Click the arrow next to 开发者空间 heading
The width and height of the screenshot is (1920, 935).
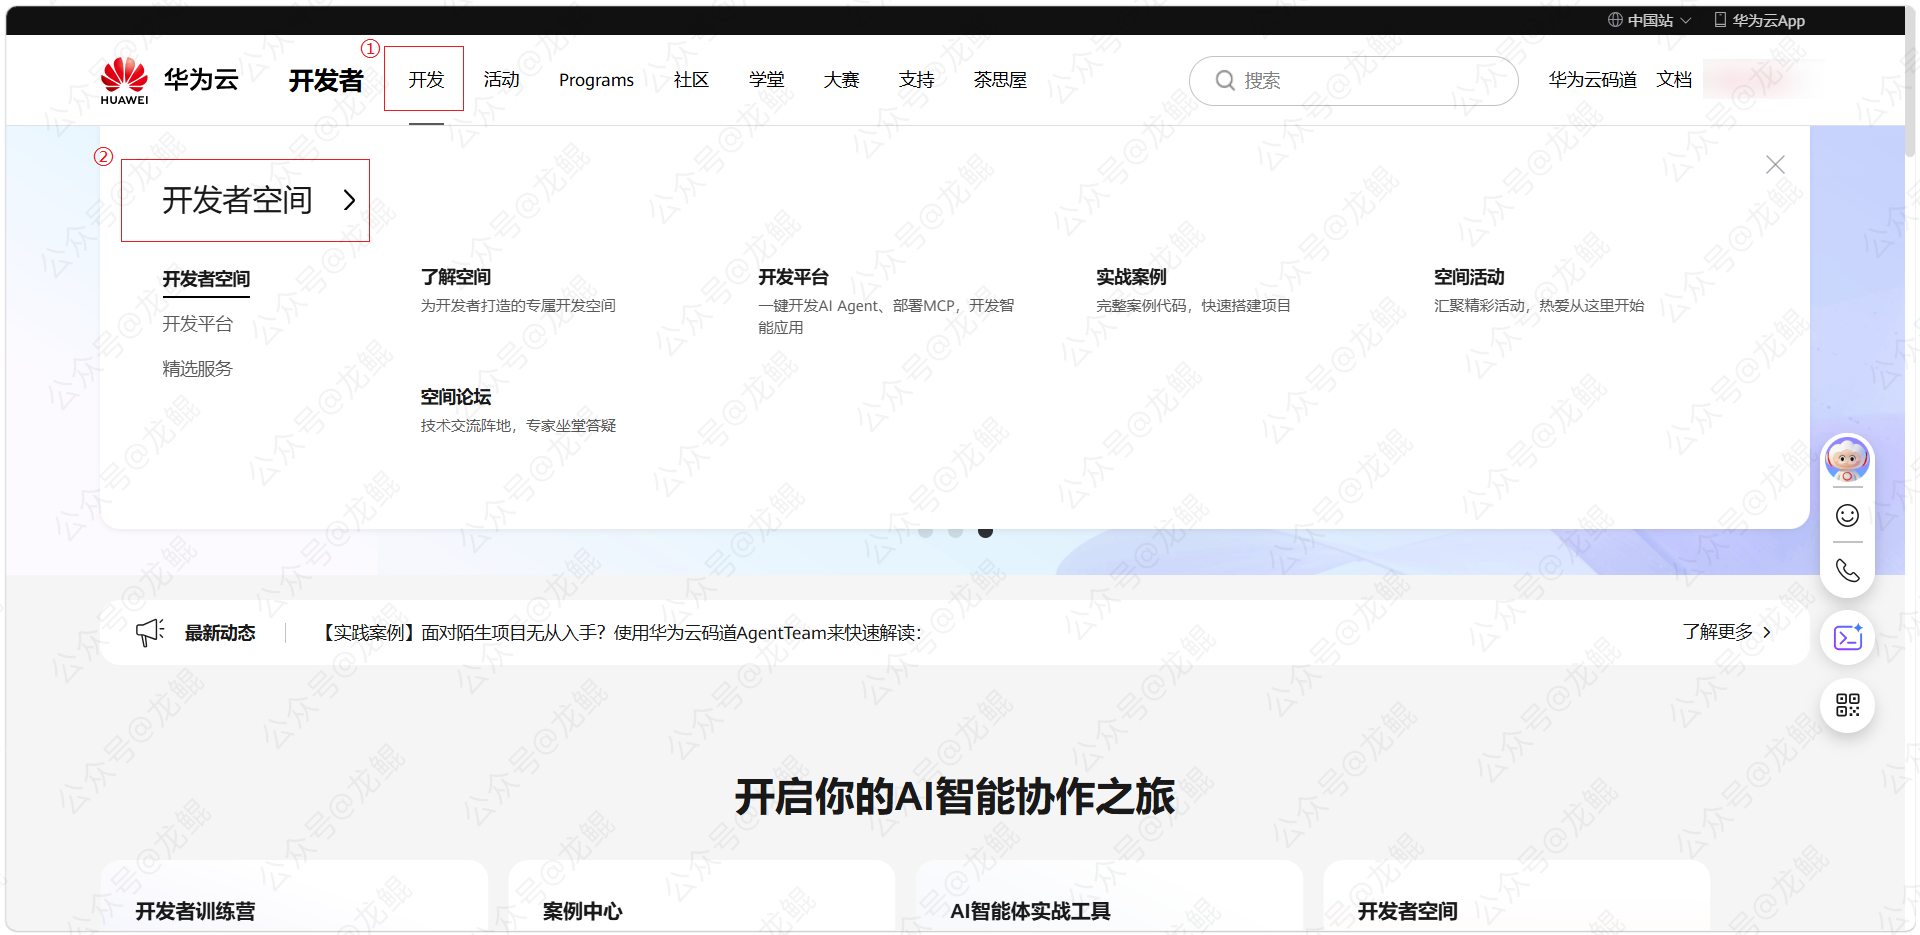[349, 200]
